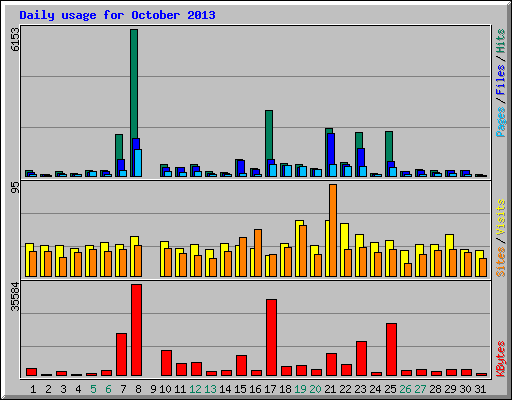512x400 pixels.
Task: Click the red KBytes bar for day 7
Action: point(121,354)
